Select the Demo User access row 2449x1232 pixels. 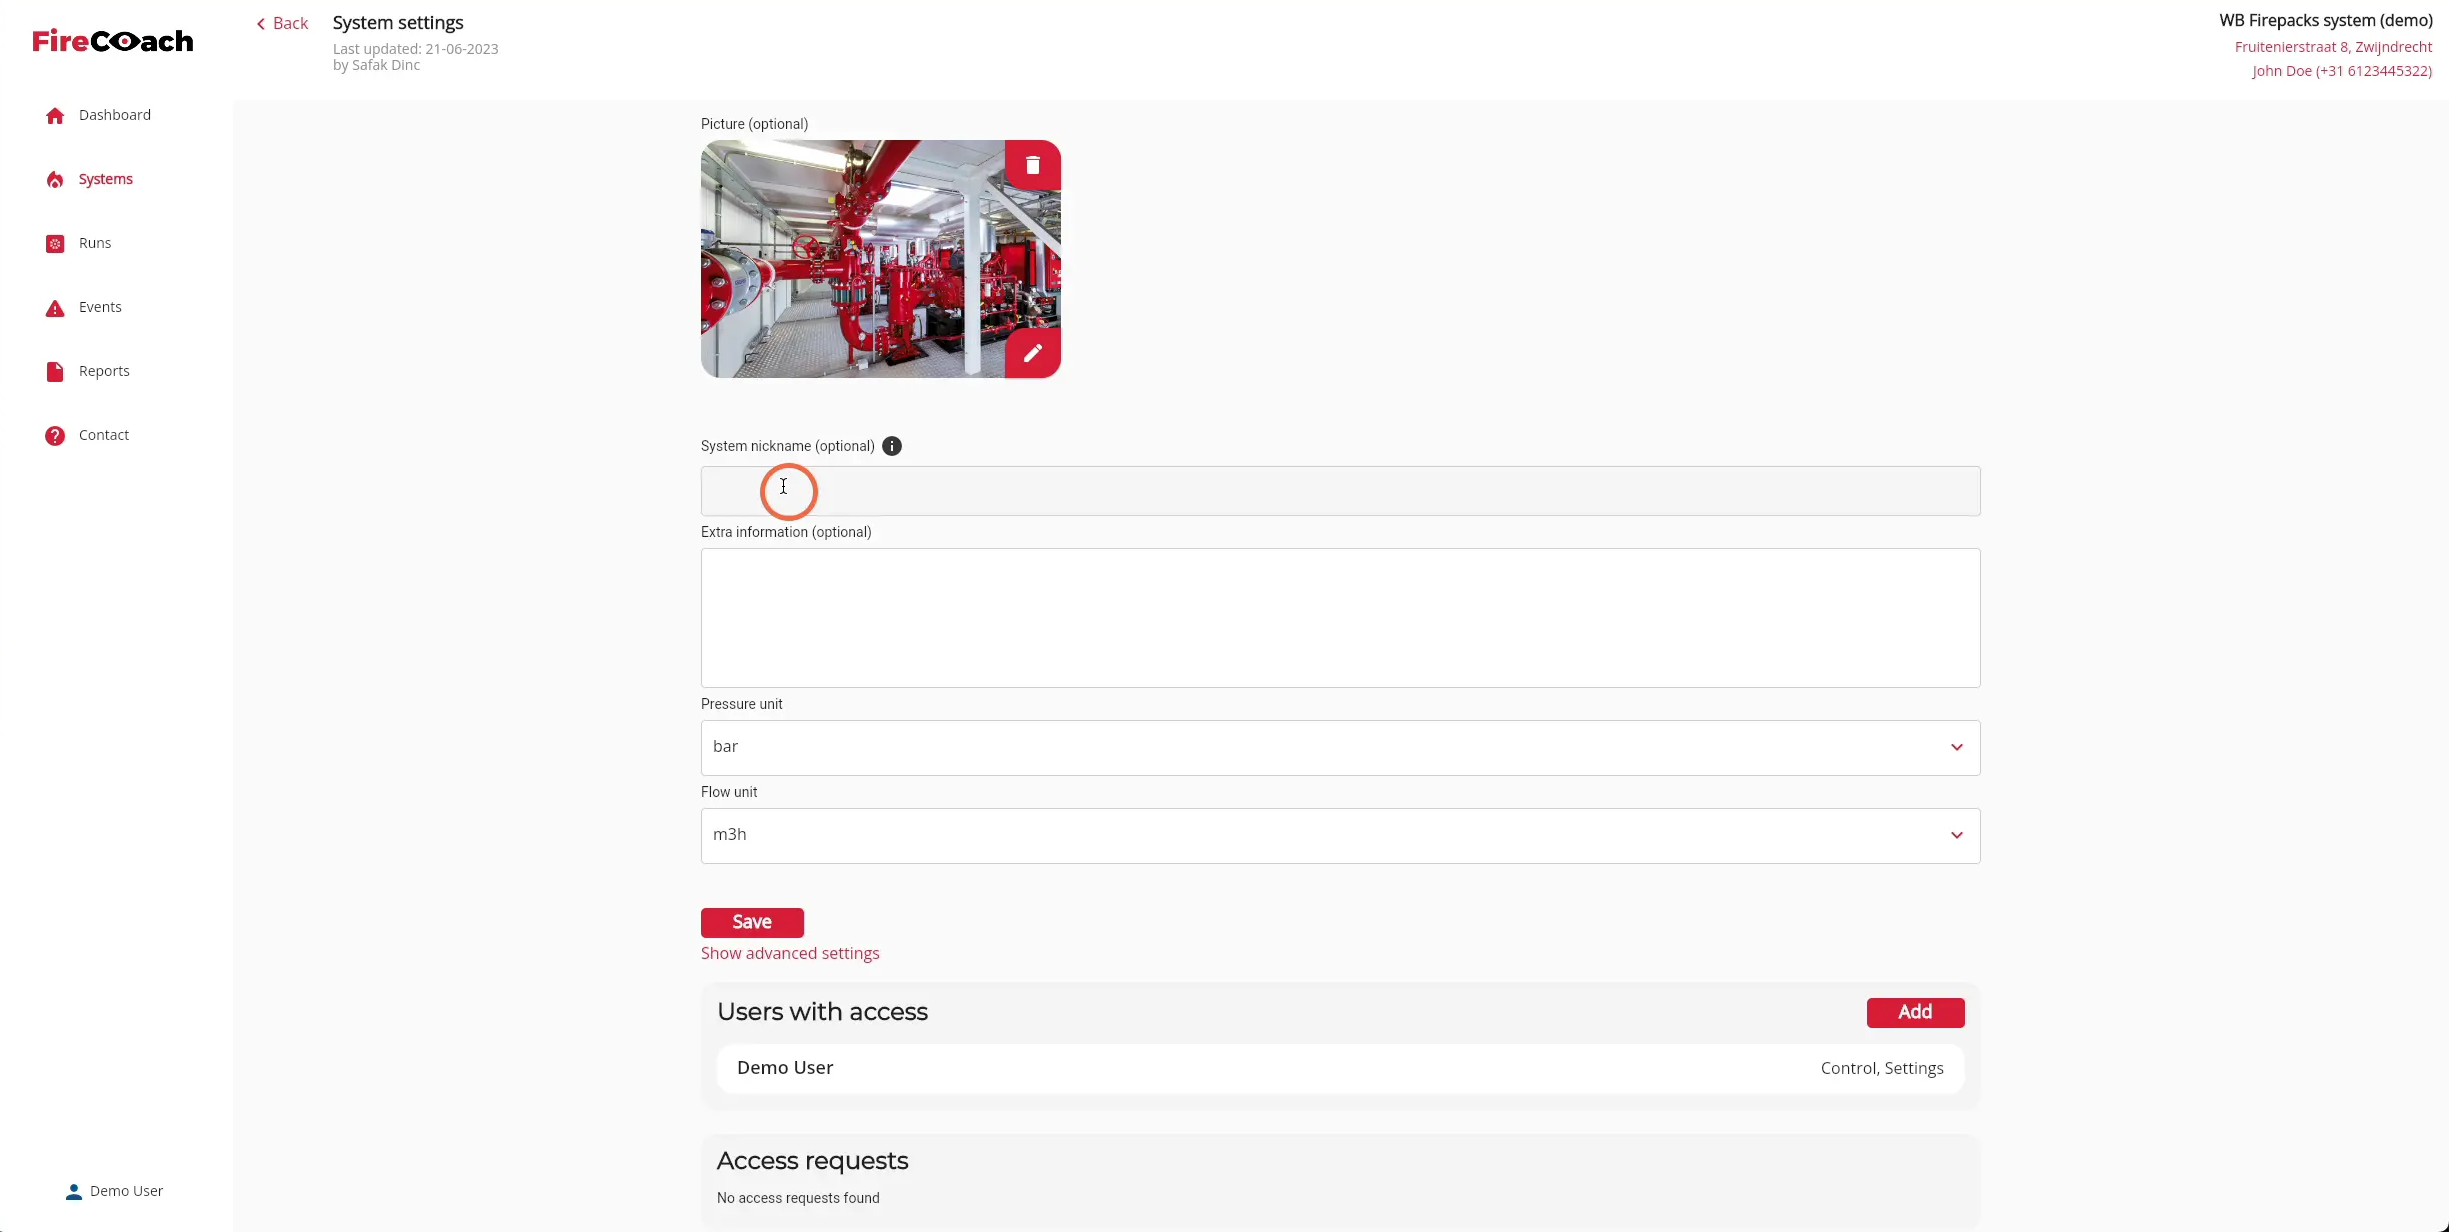tap(1340, 1068)
